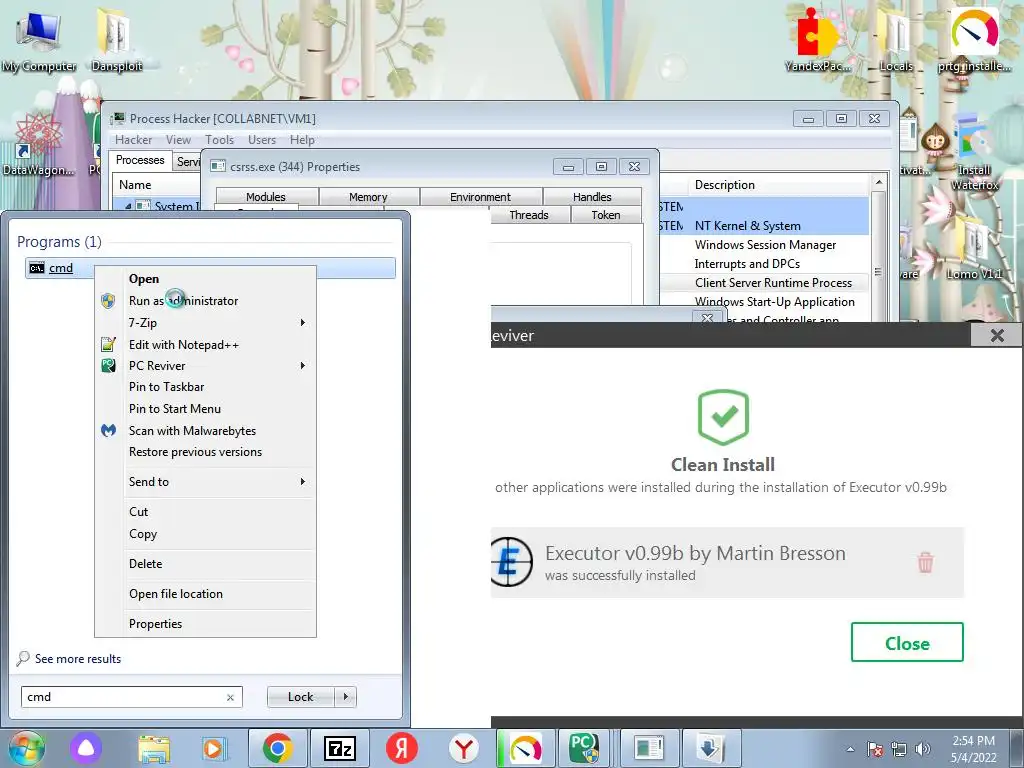Switch to the Processes tab
This screenshot has height=768, width=1024.
(x=140, y=160)
